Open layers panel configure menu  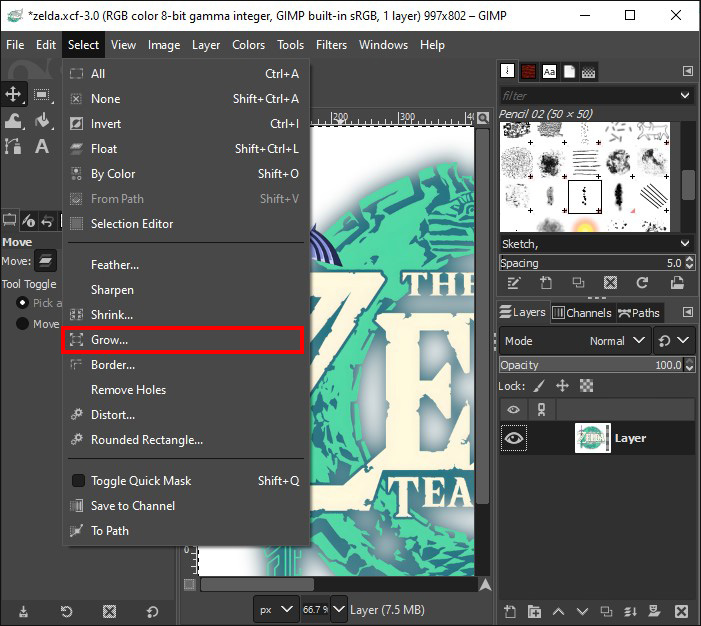(x=688, y=312)
